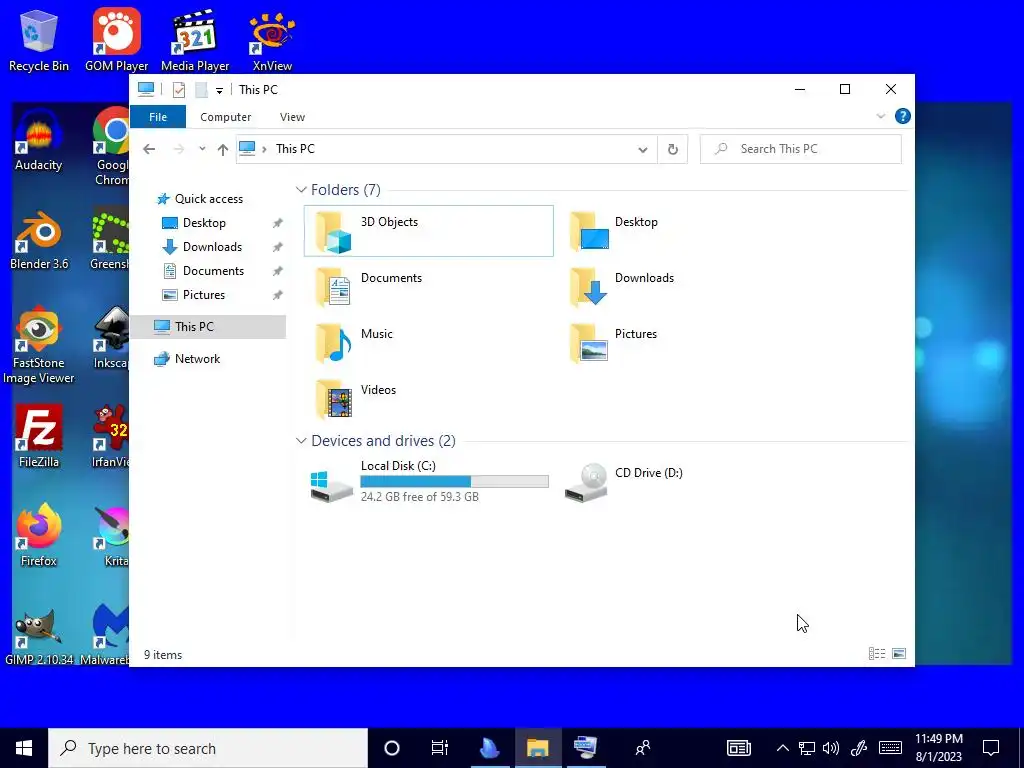Click the This PC address breadcrumb
Viewport: 1024px width, 768px height.
pyautogui.click(x=295, y=149)
